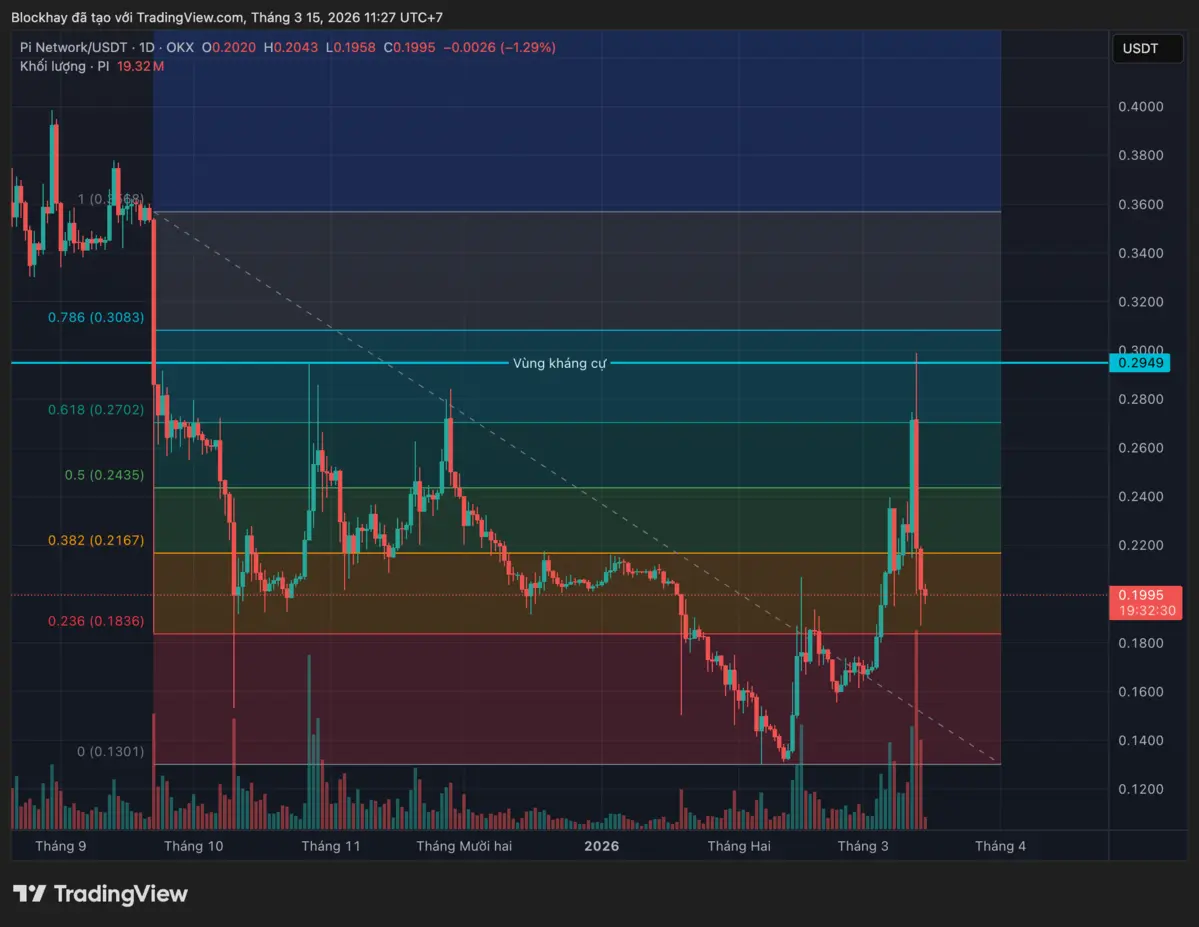Click the current price label 0.1995
This screenshot has width=1199, height=927.
pos(1139,595)
